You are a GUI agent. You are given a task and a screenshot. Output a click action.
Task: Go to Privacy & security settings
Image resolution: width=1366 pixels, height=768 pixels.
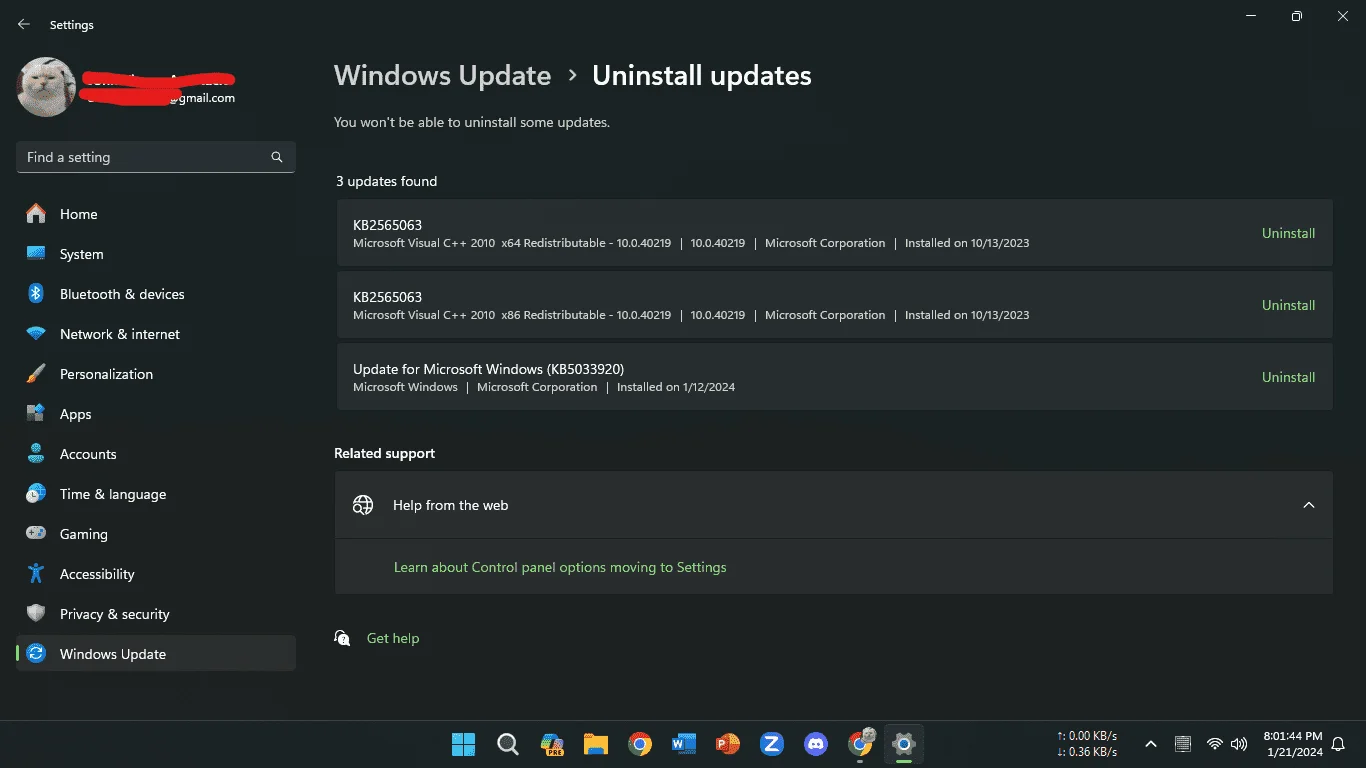click(156, 614)
